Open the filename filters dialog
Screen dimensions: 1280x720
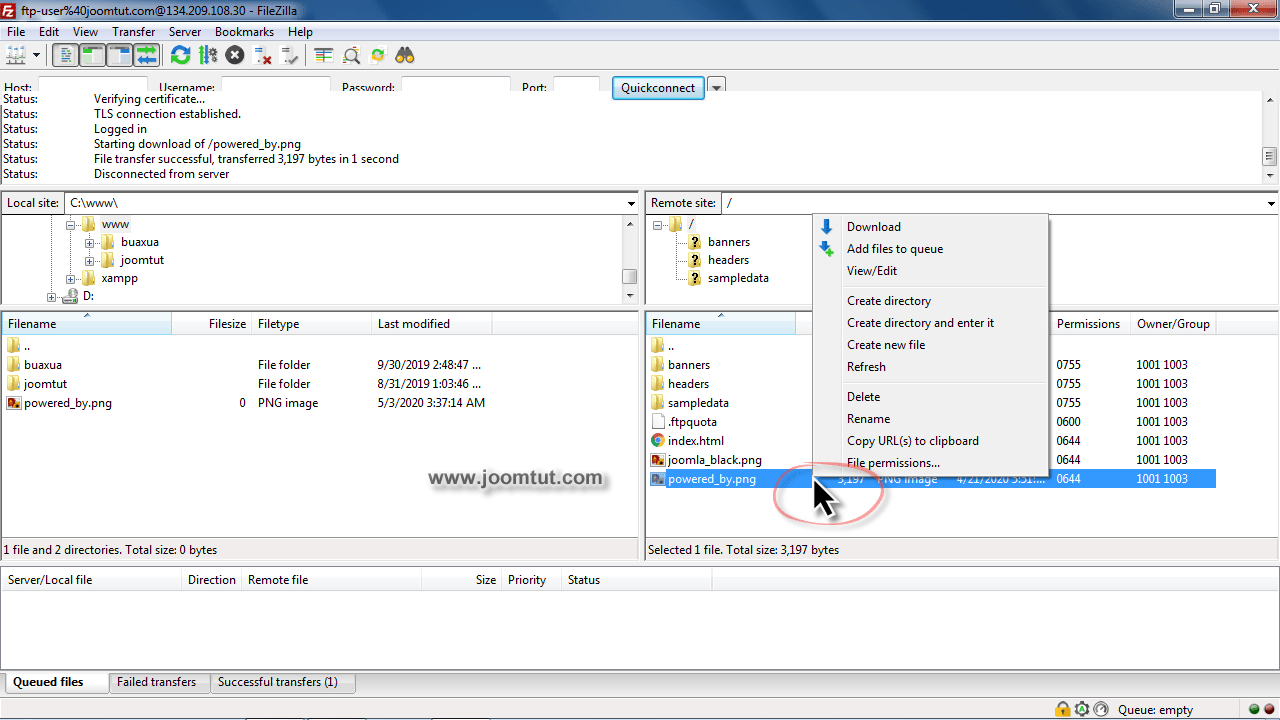[350, 55]
